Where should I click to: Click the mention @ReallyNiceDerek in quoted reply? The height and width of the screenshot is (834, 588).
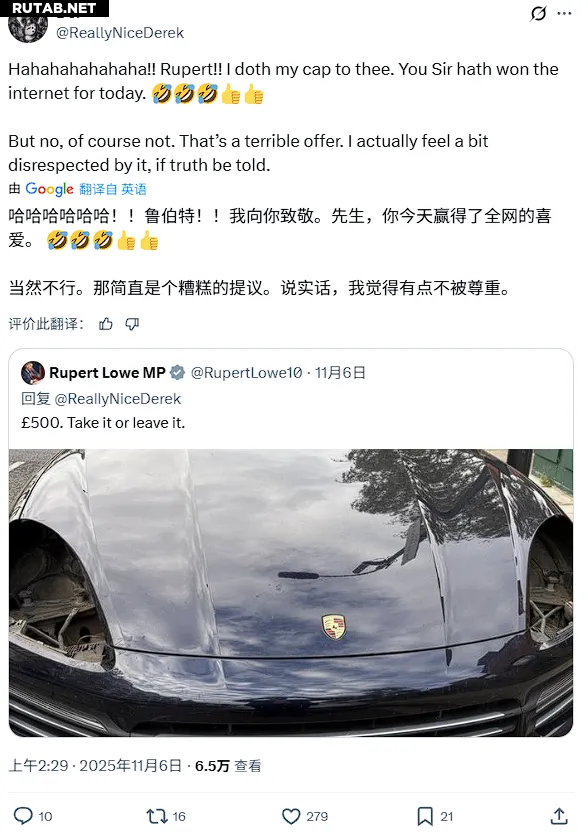tap(118, 399)
